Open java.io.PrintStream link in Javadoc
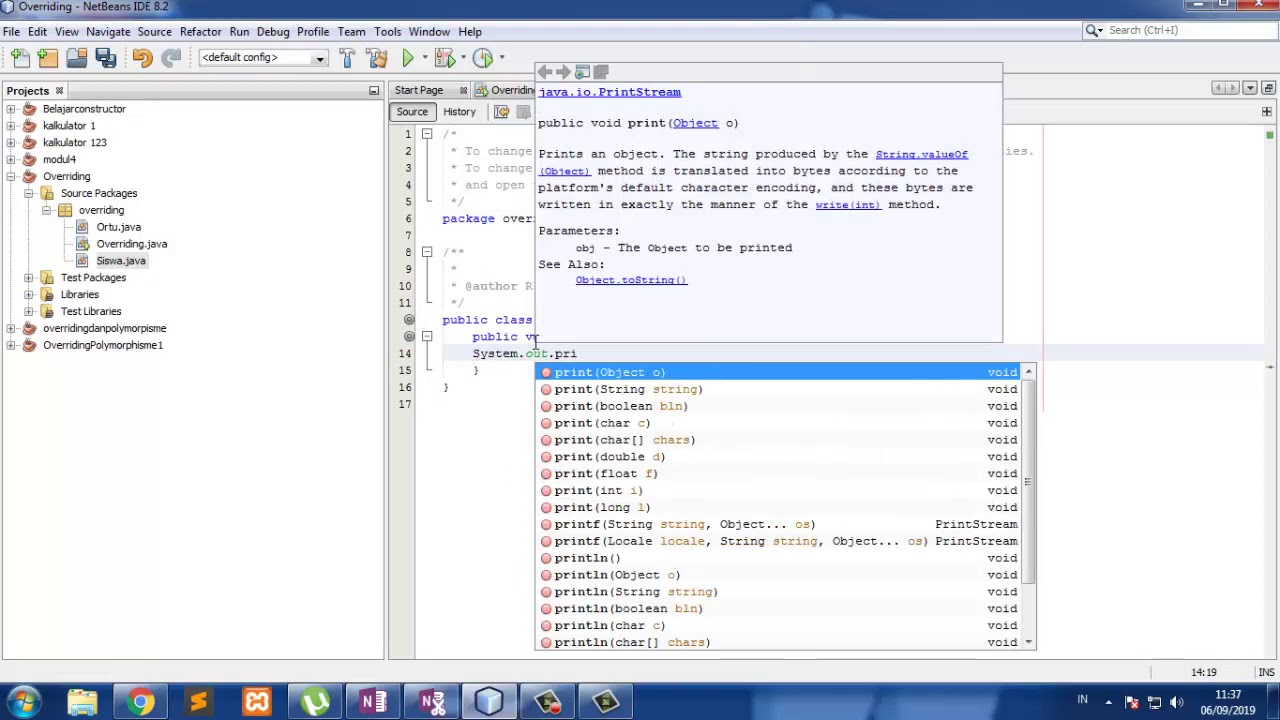 pyautogui.click(x=609, y=92)
